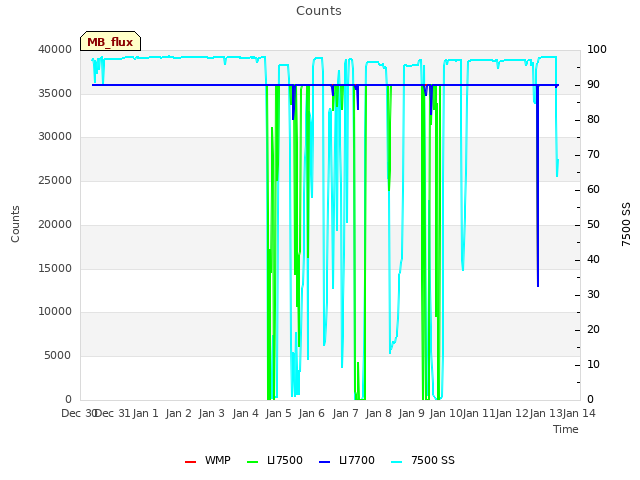
Task: Click the 20 right-axis tick label
Action: click(x=593, y=330)
